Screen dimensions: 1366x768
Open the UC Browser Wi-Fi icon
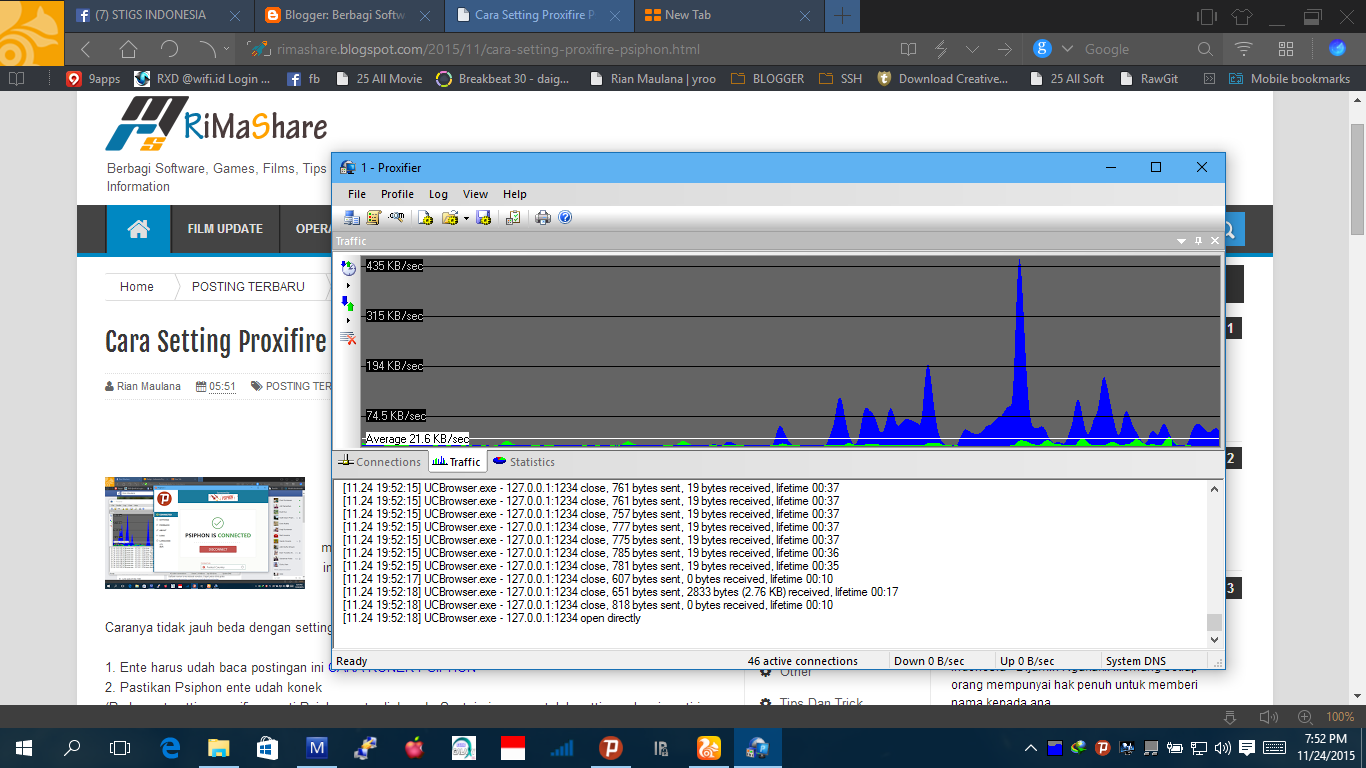[x=1244, y=49]
